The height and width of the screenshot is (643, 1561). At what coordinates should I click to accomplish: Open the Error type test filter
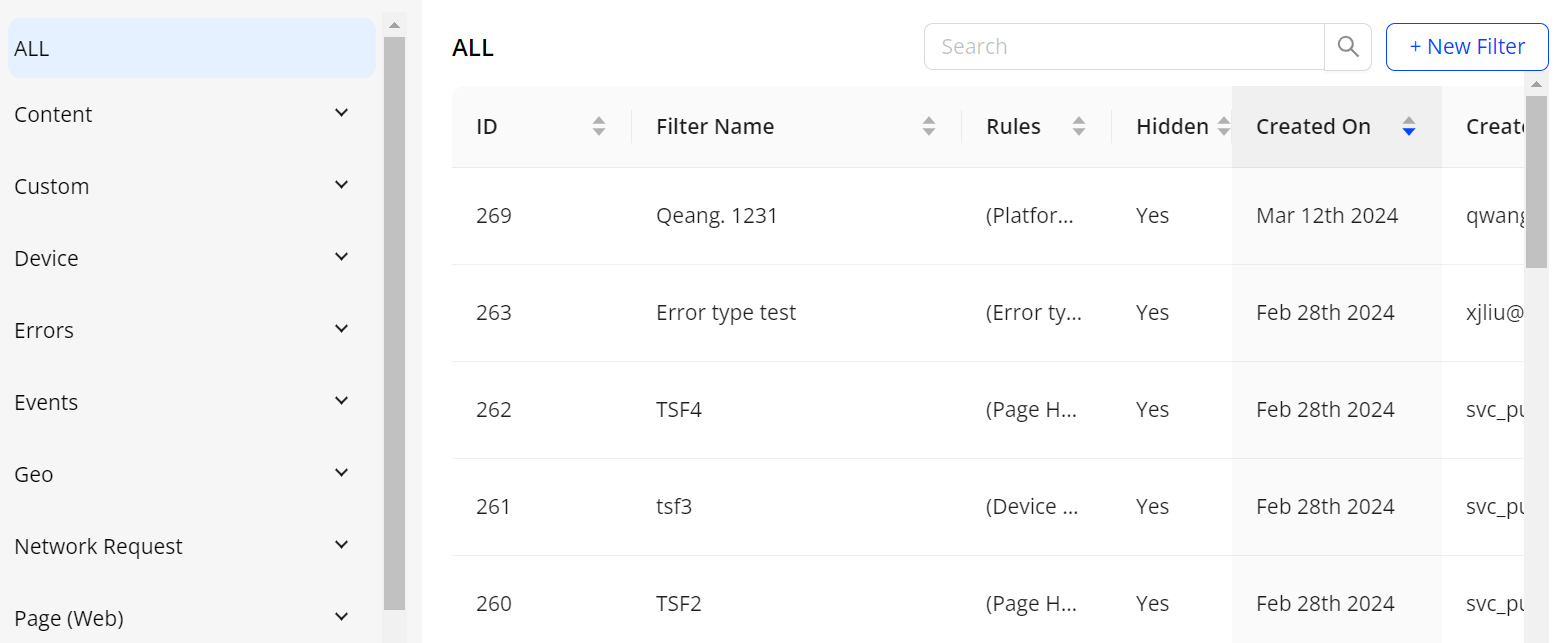[x=726, y=313]
